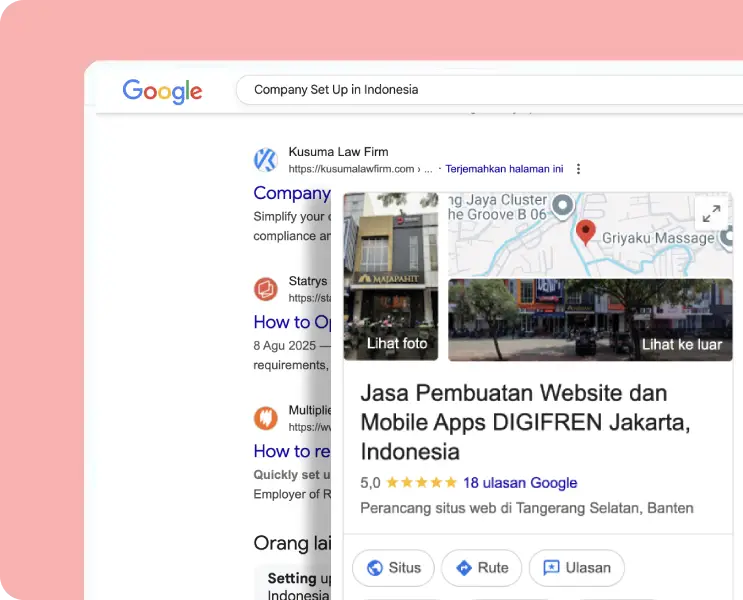This screenshot has height=600, width=743.
Task: Click the red location pin on the map
Action: pyautogui.click(x=586, y=232)
